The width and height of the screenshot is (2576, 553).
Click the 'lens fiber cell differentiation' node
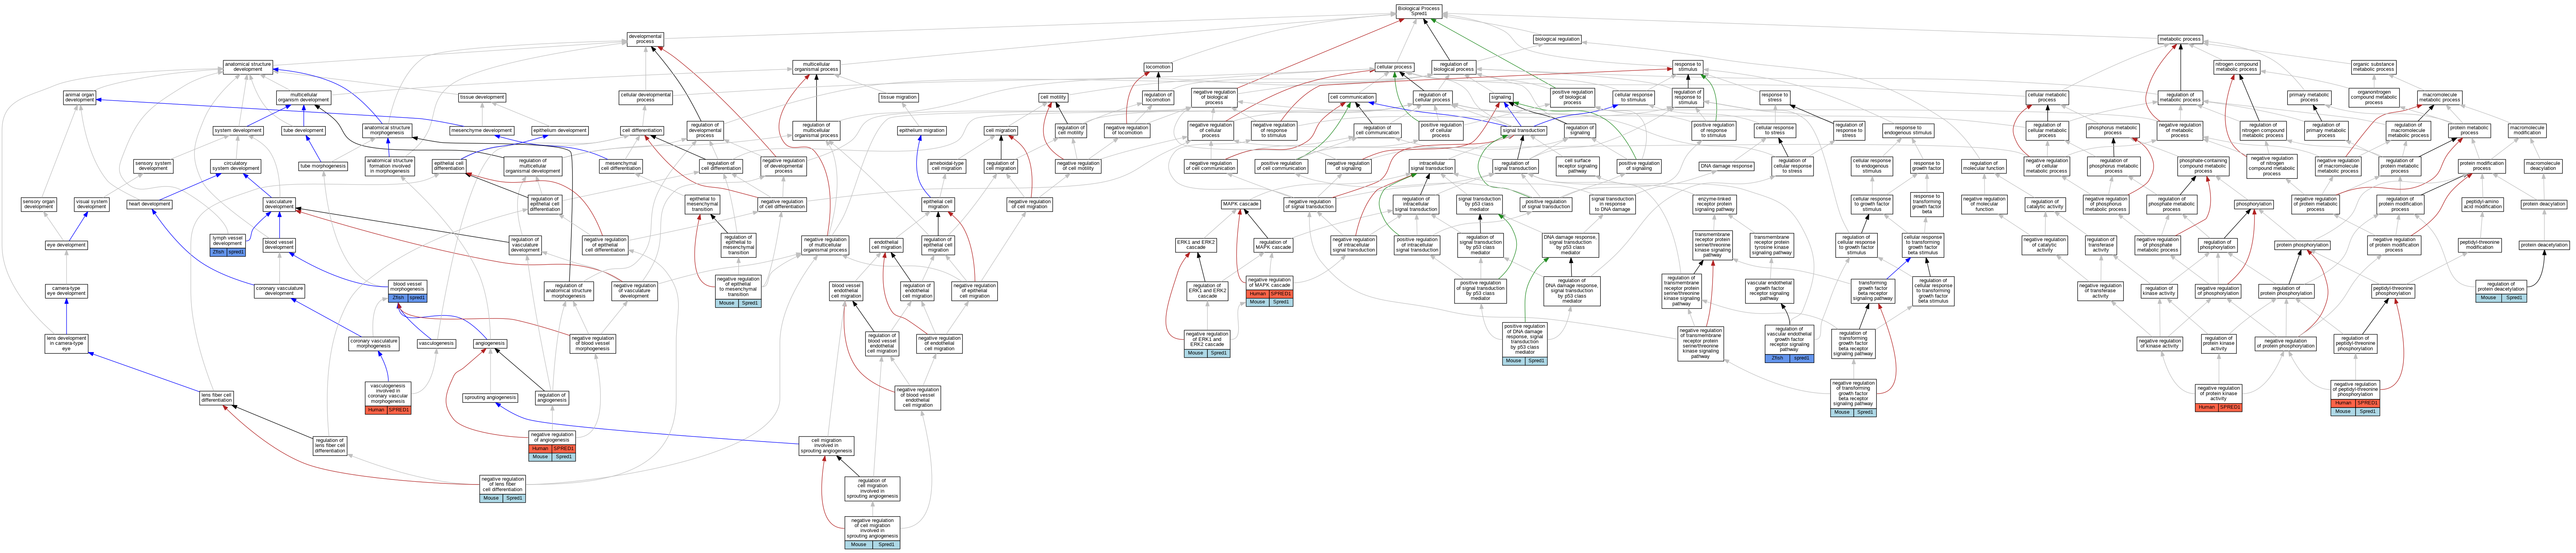216,397
